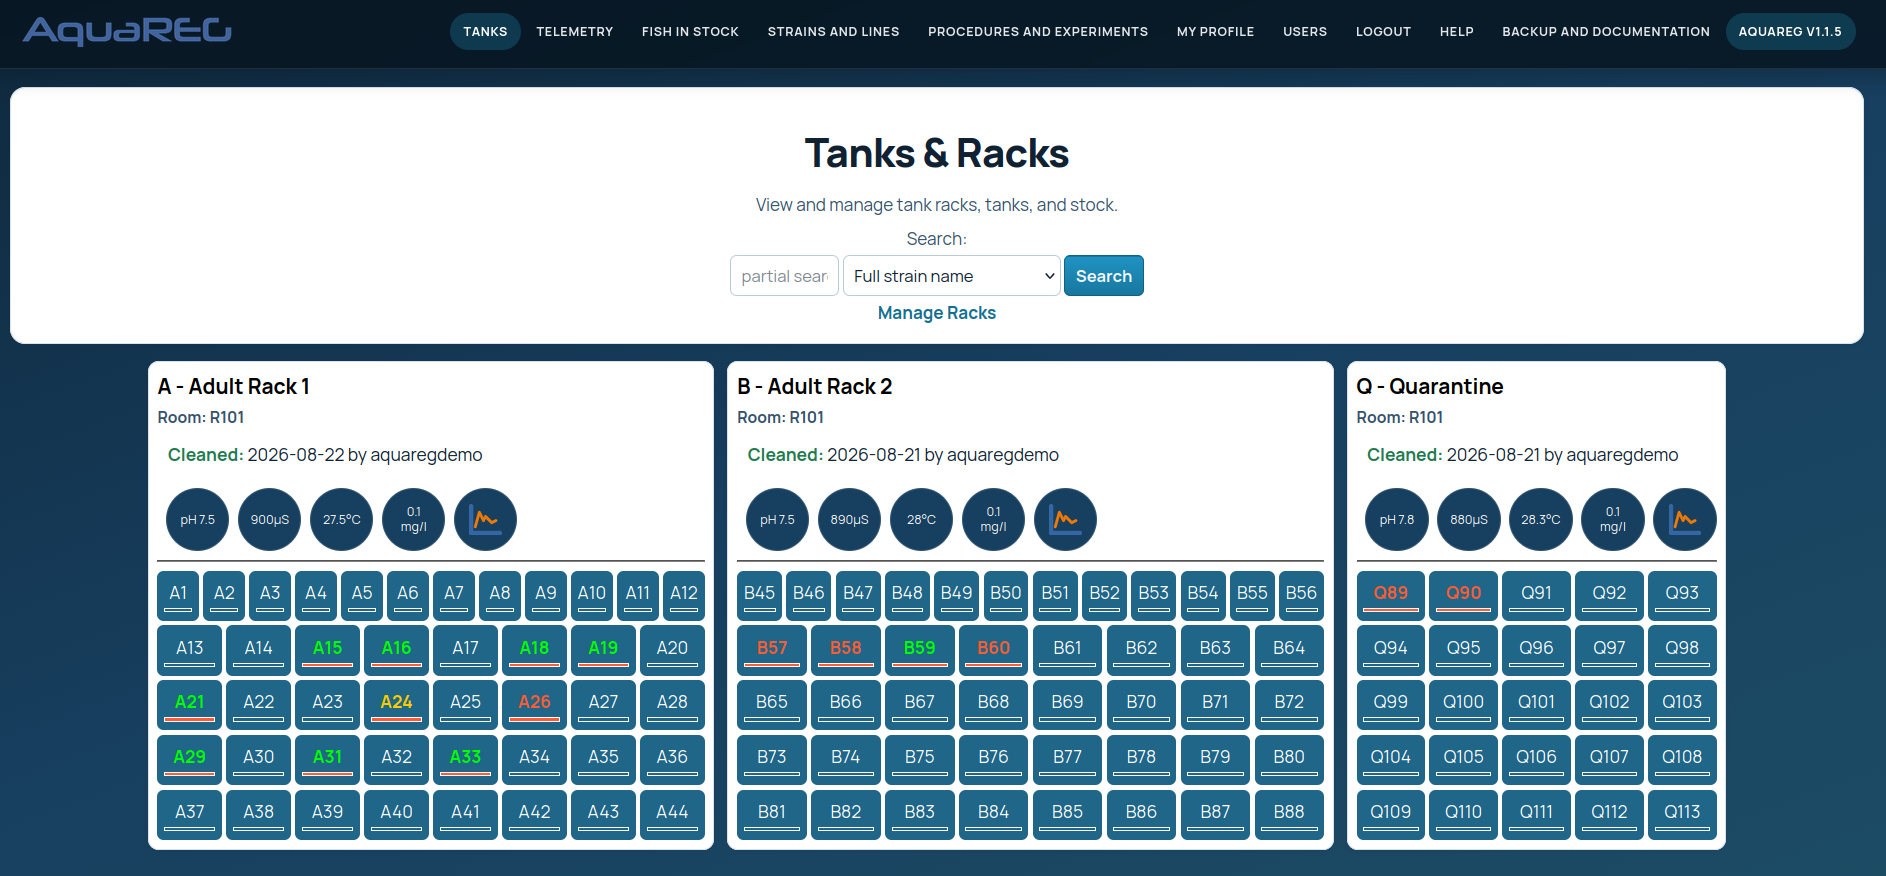Log out via the Logout item
The image size is (1886, 876).
pyautogui.click(x=1383, y=32)
